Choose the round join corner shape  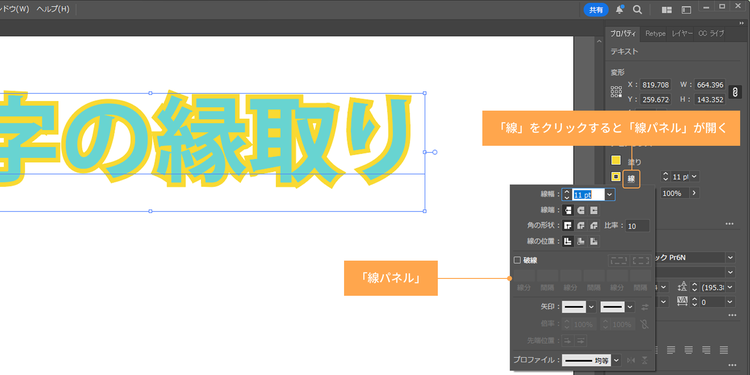(581, 226)
